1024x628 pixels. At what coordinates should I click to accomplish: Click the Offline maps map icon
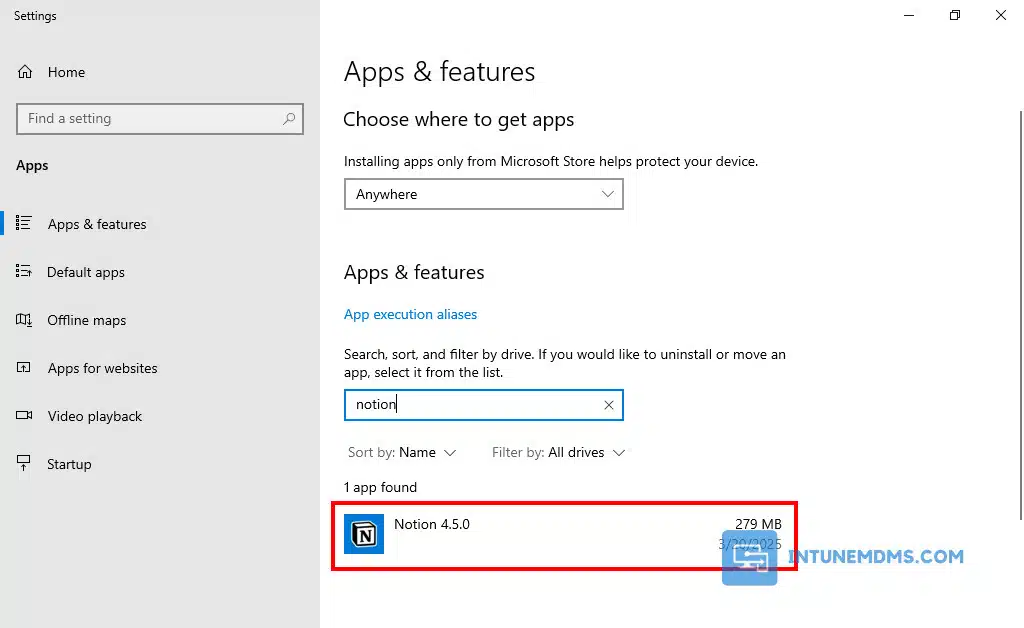(24, 320)
